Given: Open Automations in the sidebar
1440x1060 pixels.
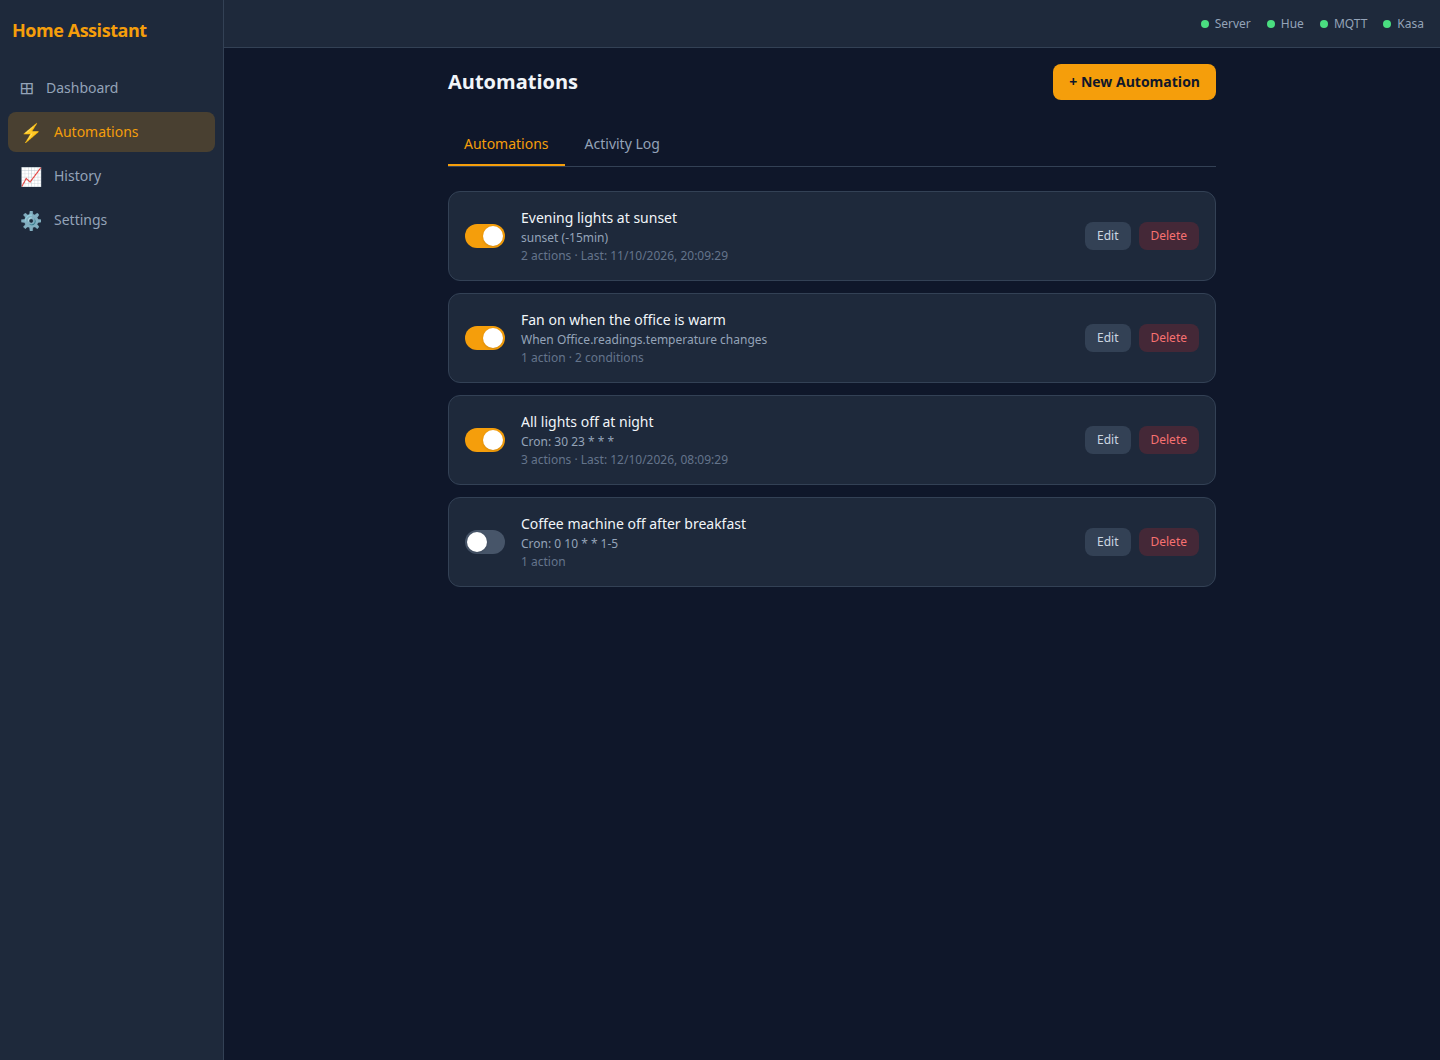Looking at the screenshot, I should (x=111, y=132).
